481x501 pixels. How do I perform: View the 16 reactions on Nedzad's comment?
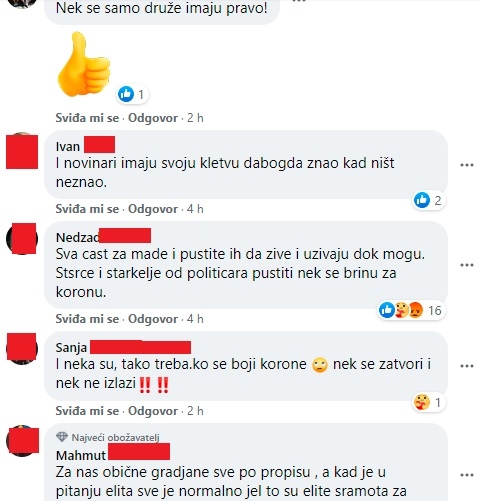411,310
